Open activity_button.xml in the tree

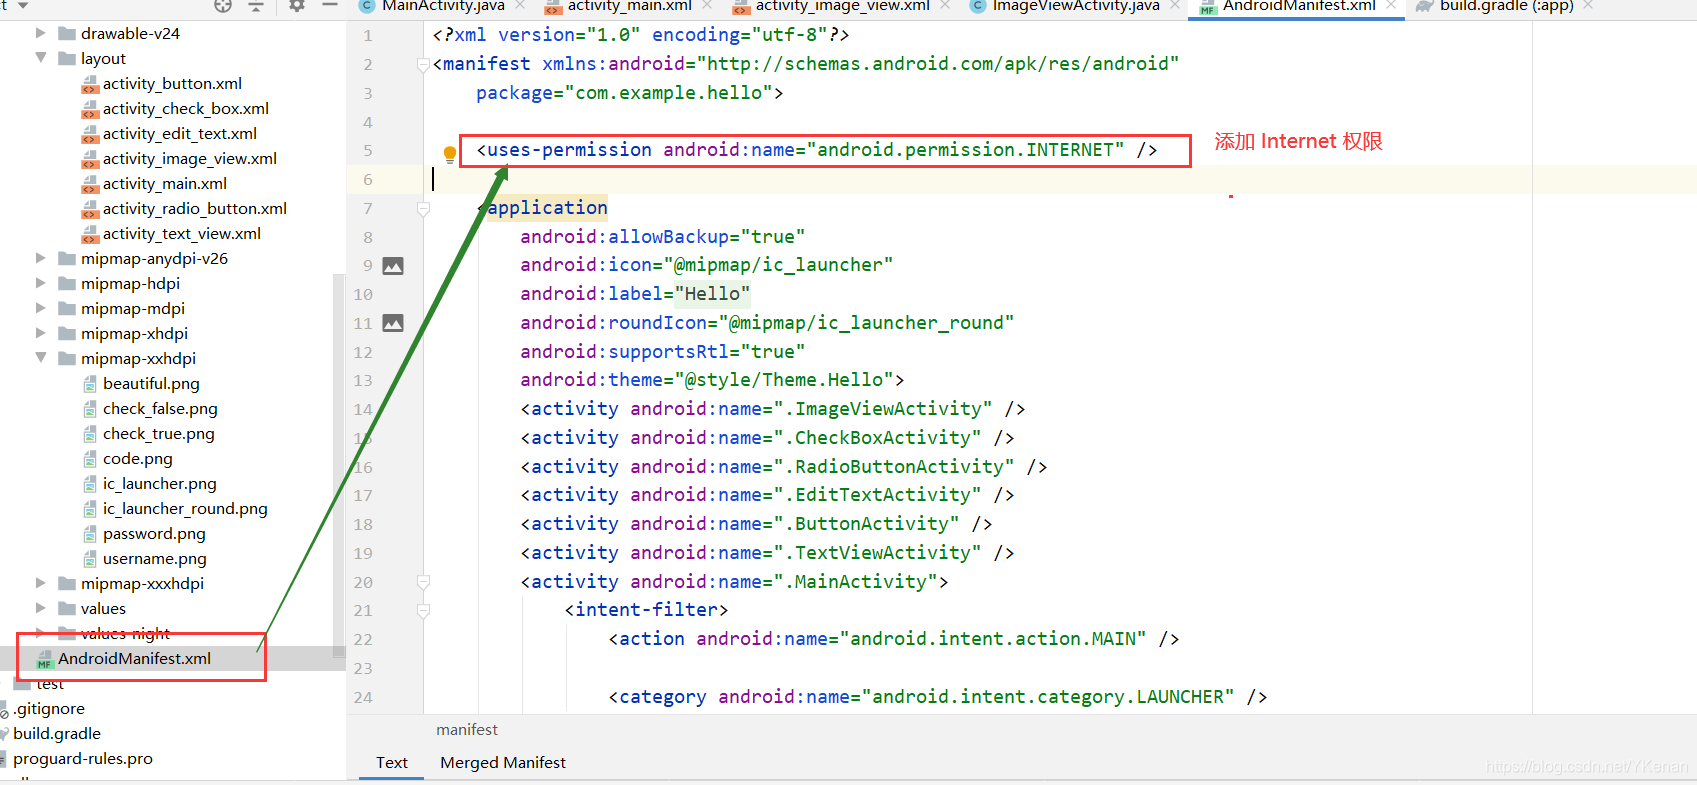tap(172, 83)
